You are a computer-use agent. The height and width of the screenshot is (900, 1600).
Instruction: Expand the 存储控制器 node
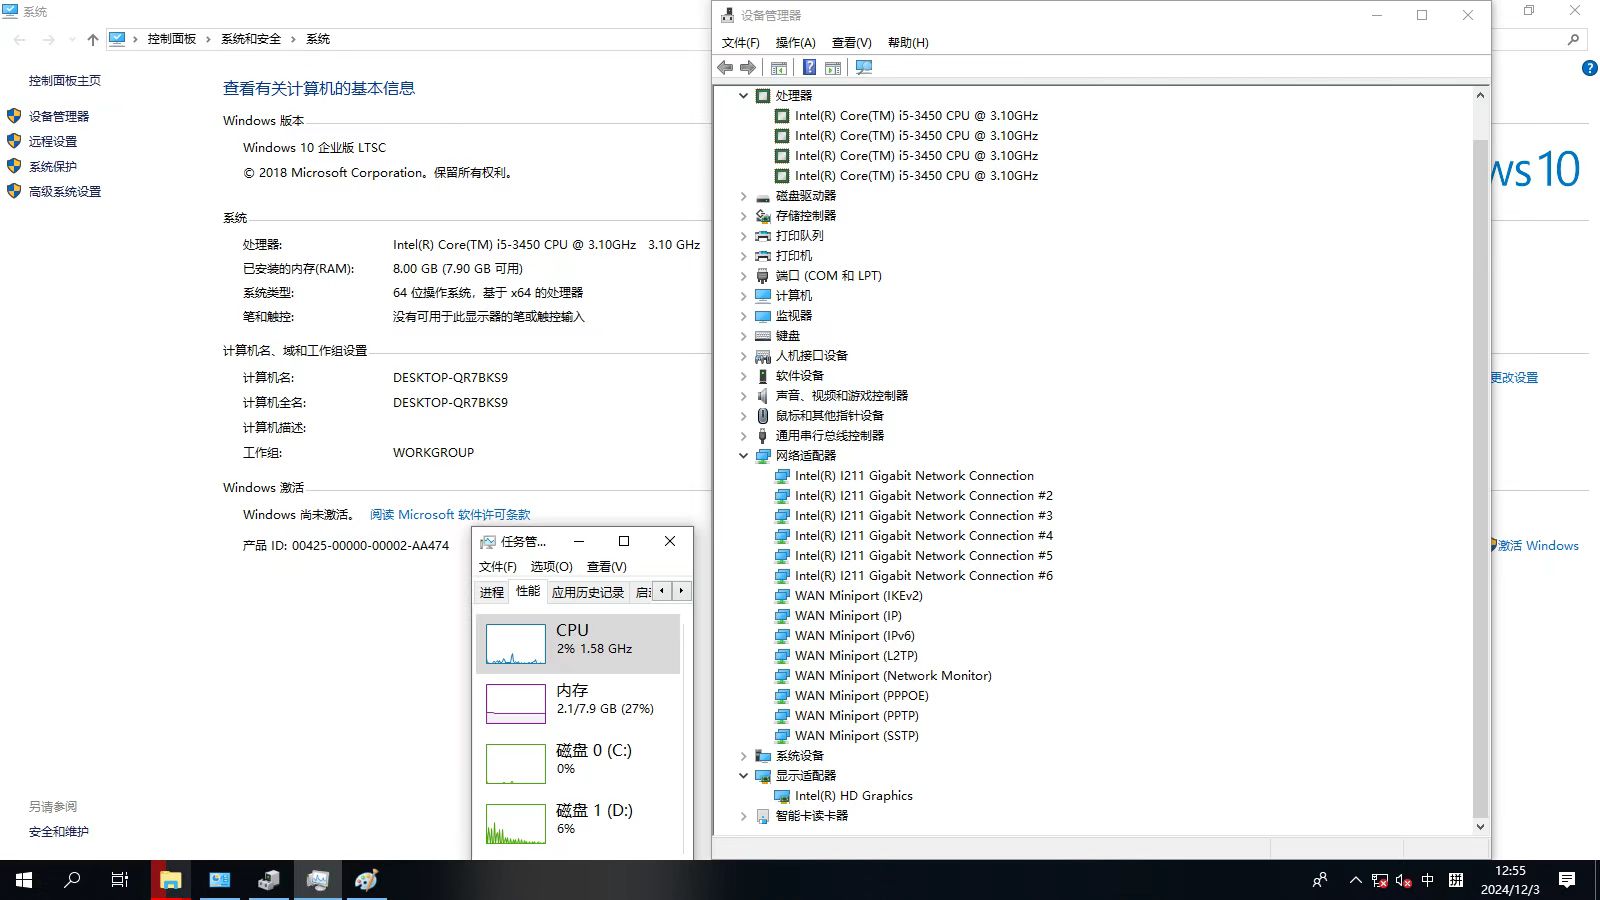click(743, 216)
